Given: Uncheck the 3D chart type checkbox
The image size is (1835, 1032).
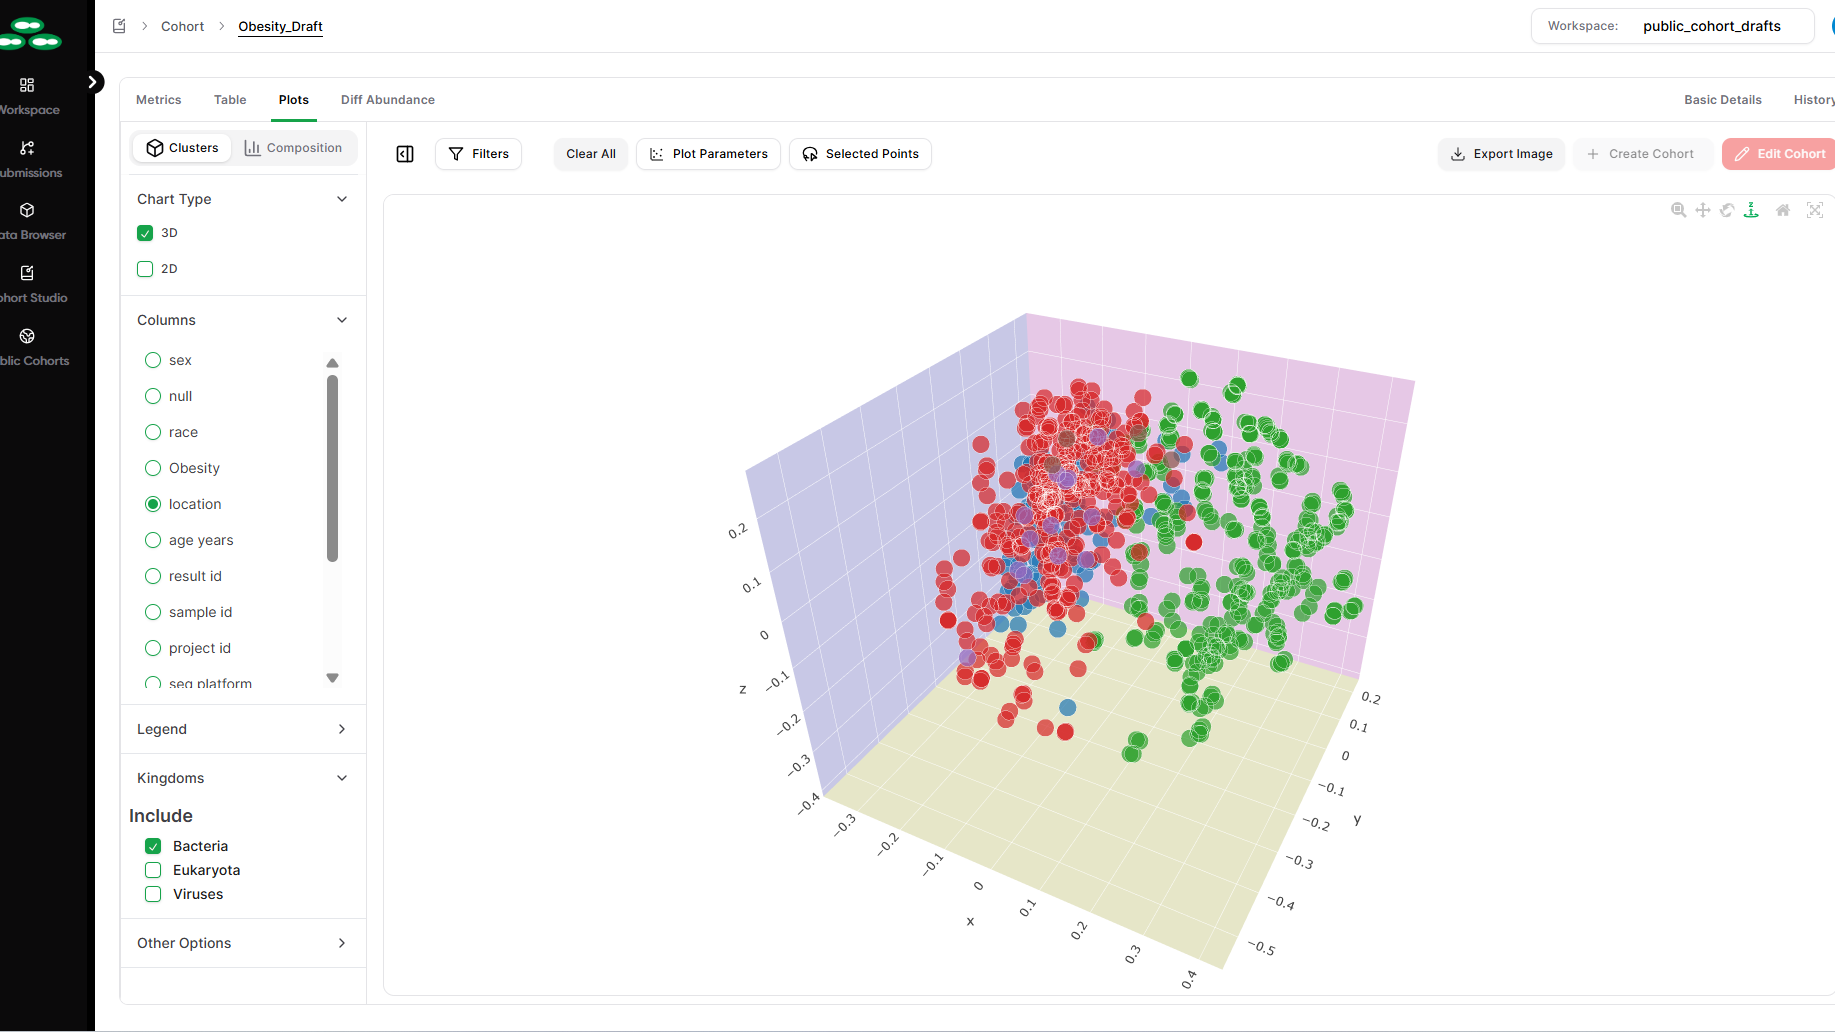Looking at the screenshot, I should (x=145, y=233).
